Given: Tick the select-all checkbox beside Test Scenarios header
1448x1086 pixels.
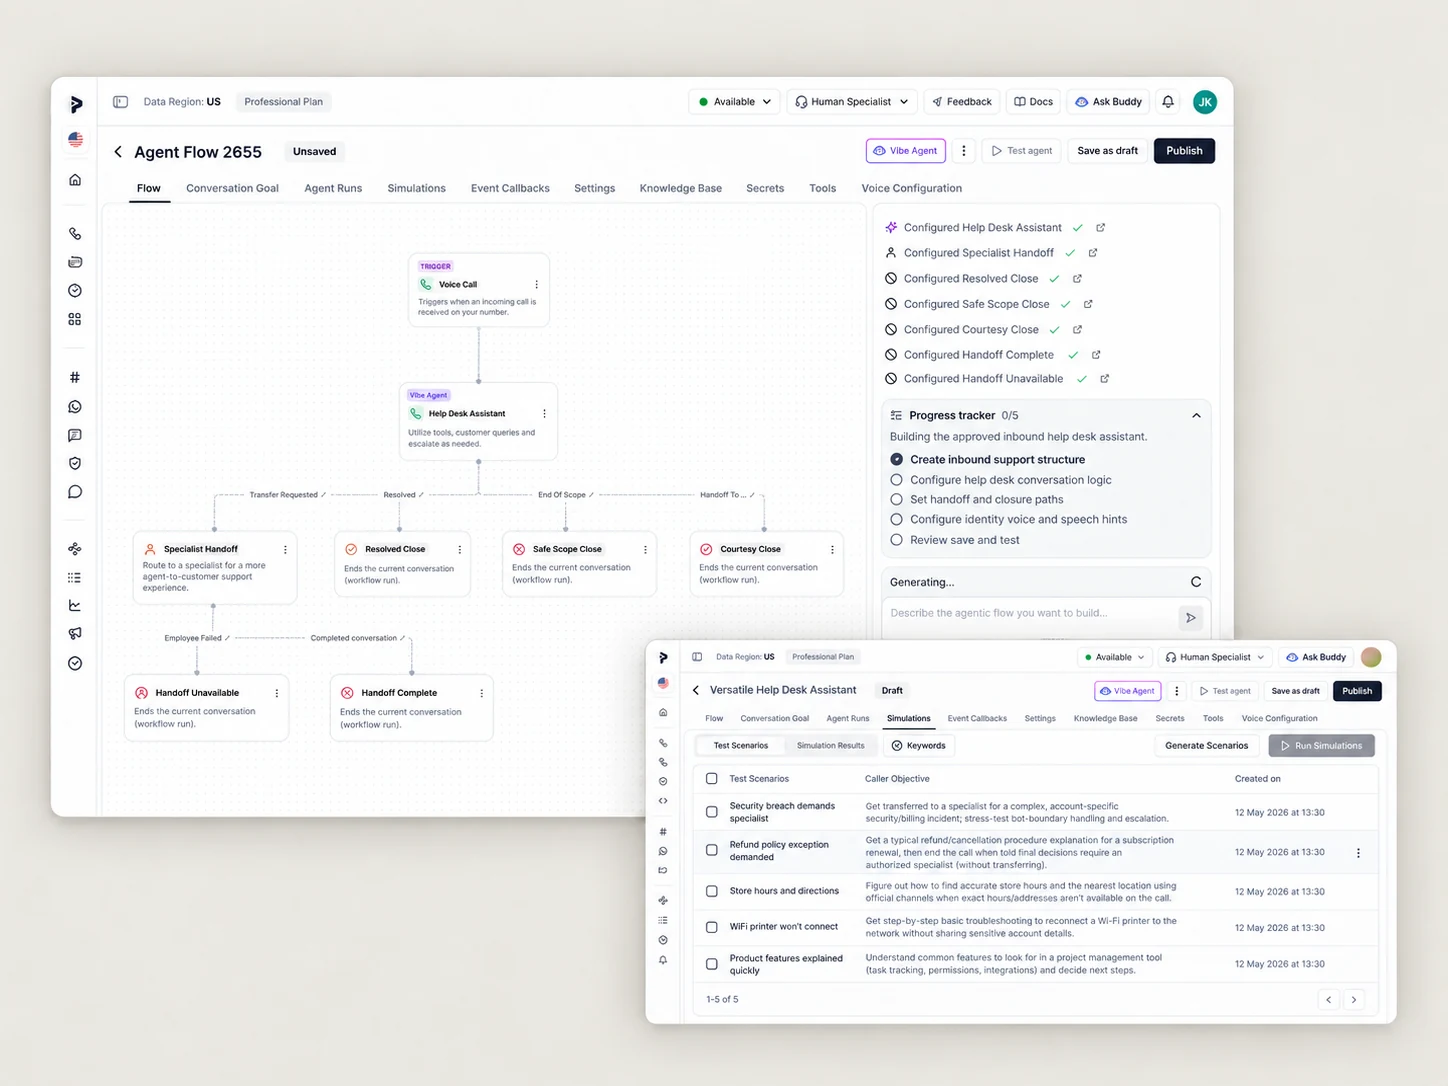Looking at the screenshot, I should coord(712,778).
